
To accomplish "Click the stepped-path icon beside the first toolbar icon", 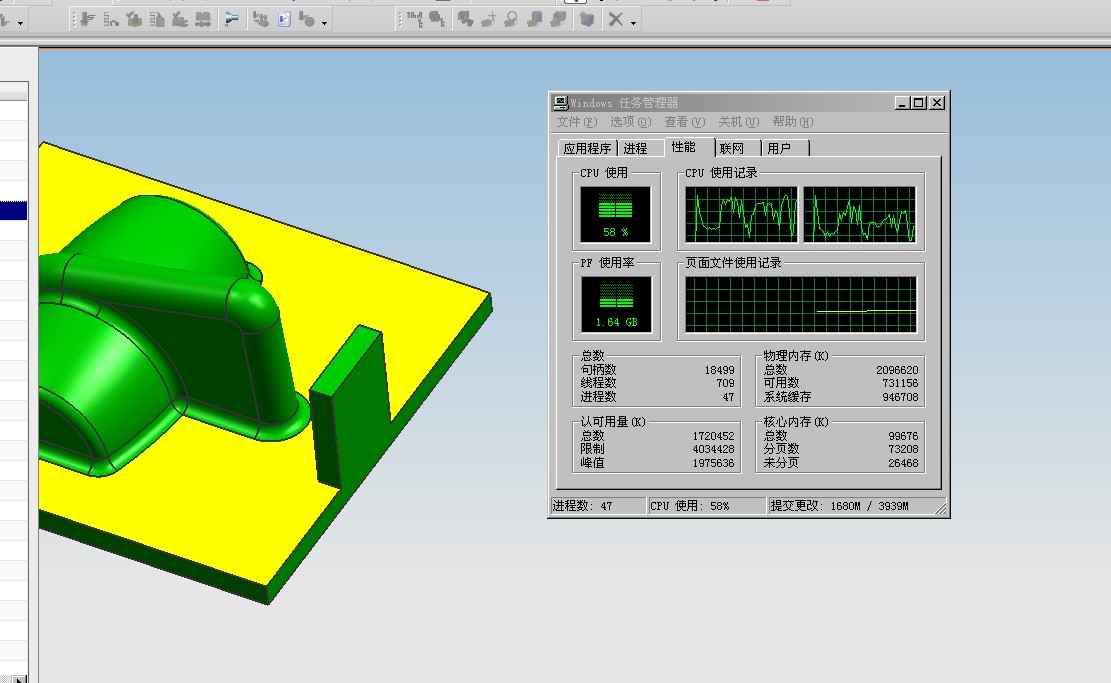I will tap(111, 20).
